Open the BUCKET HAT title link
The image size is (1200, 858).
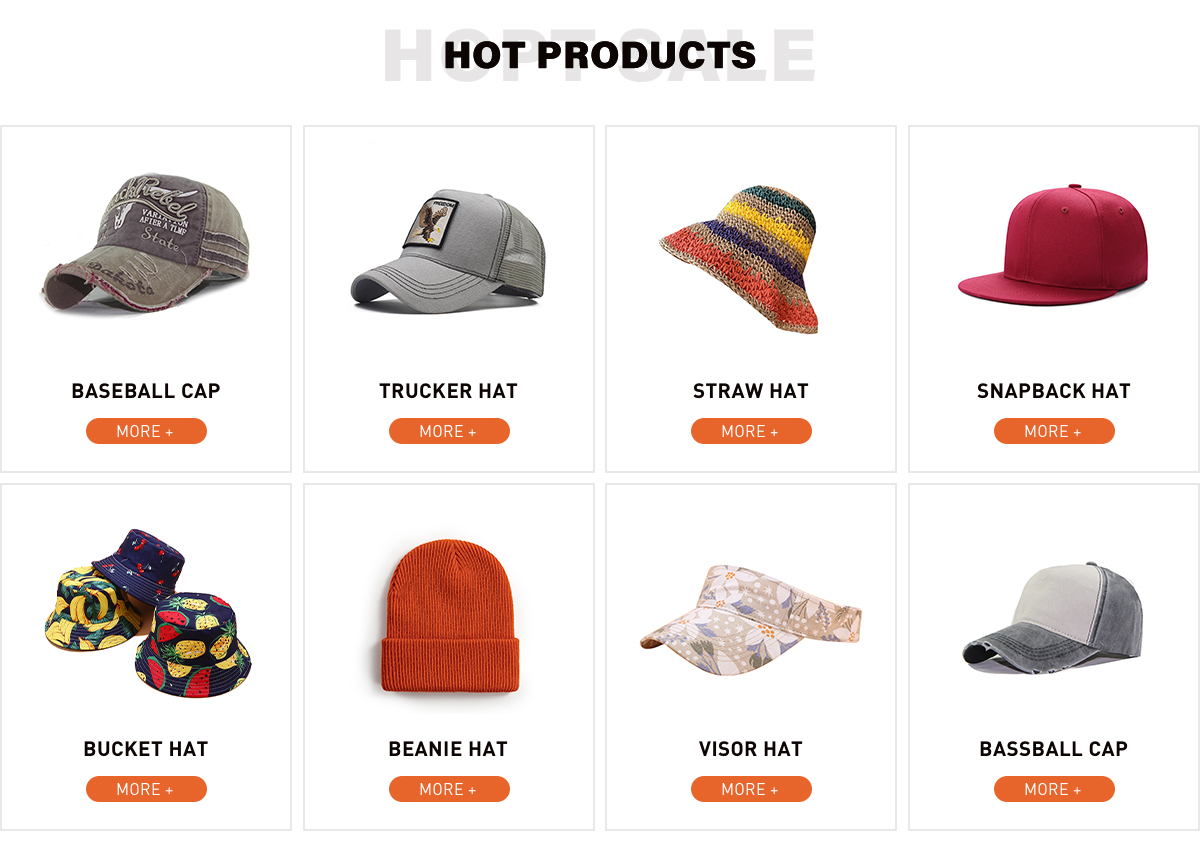(146, 749)
